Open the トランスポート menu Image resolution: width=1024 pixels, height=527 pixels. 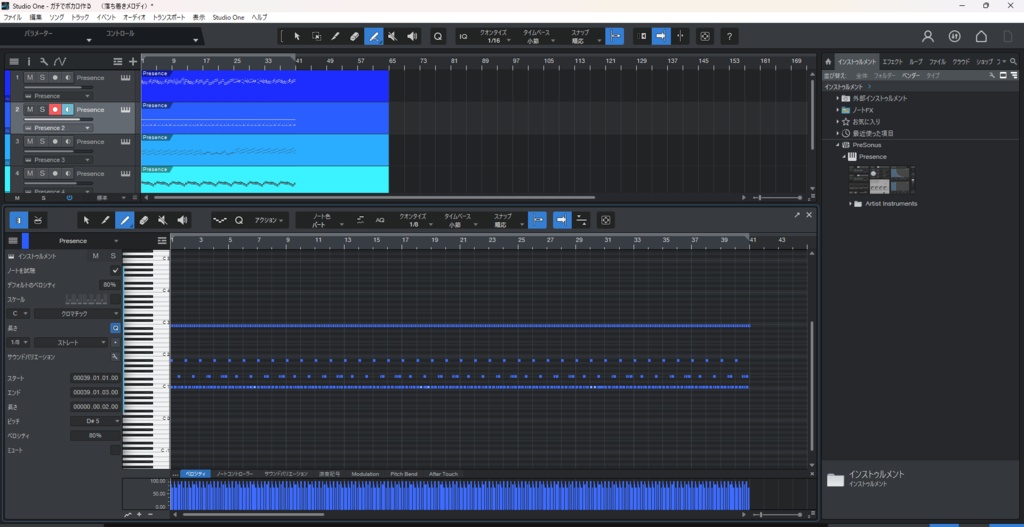tap(169, 17)
